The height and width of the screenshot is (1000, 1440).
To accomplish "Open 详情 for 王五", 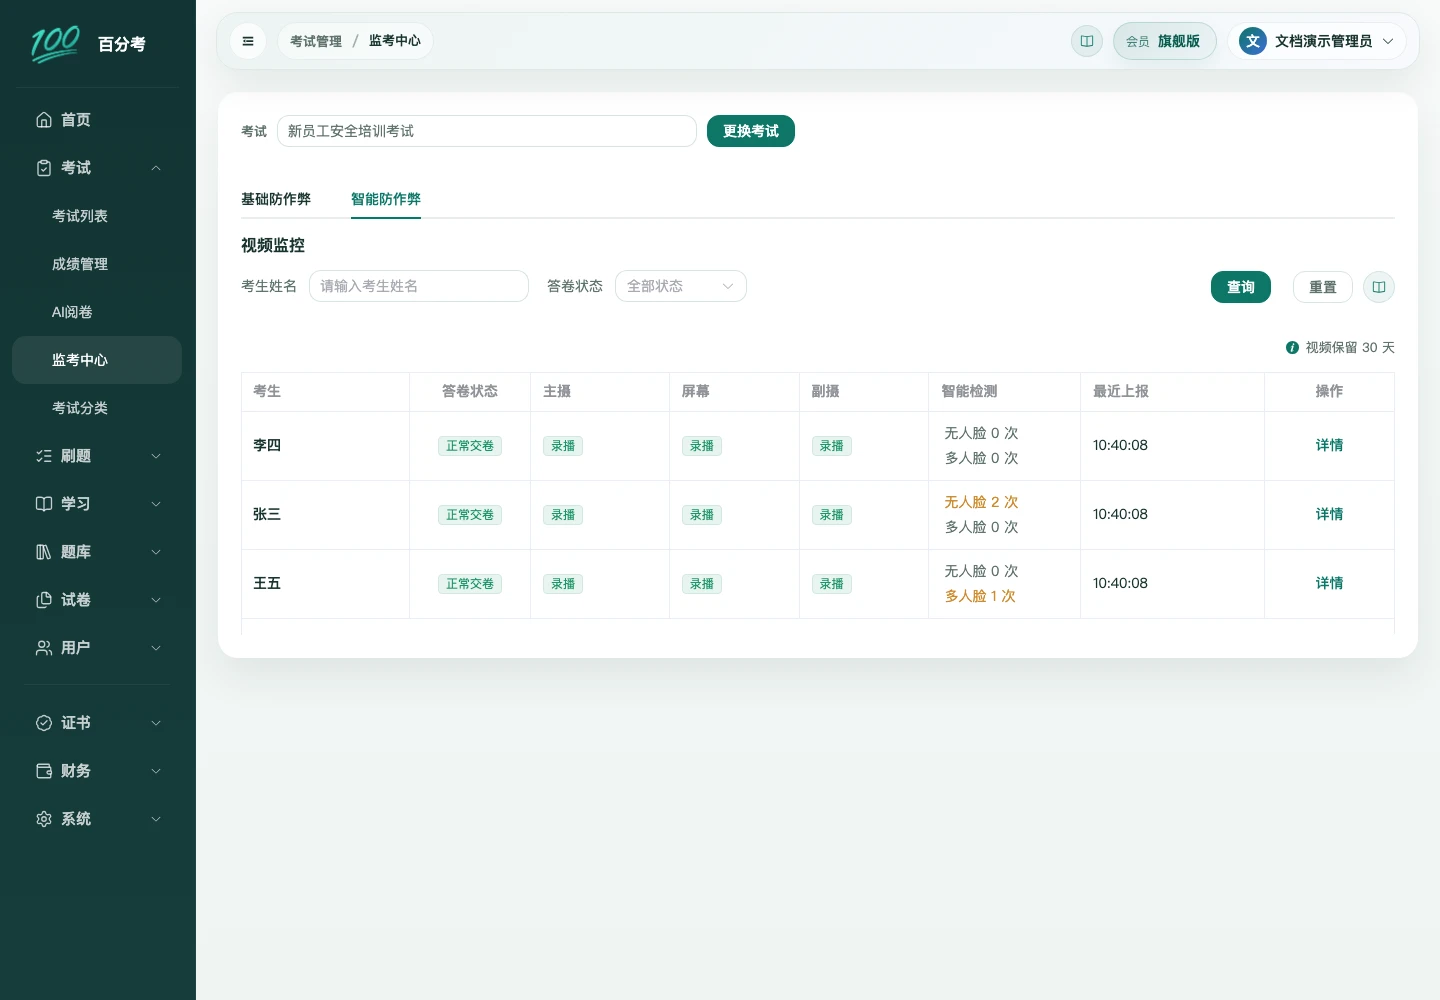I will pos(1329,583).
